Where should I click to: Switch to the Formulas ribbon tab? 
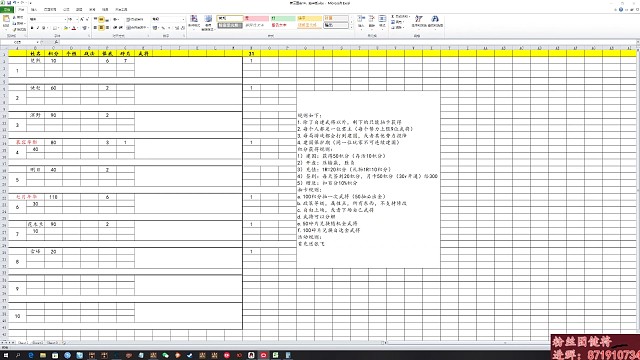pos(67,9)
